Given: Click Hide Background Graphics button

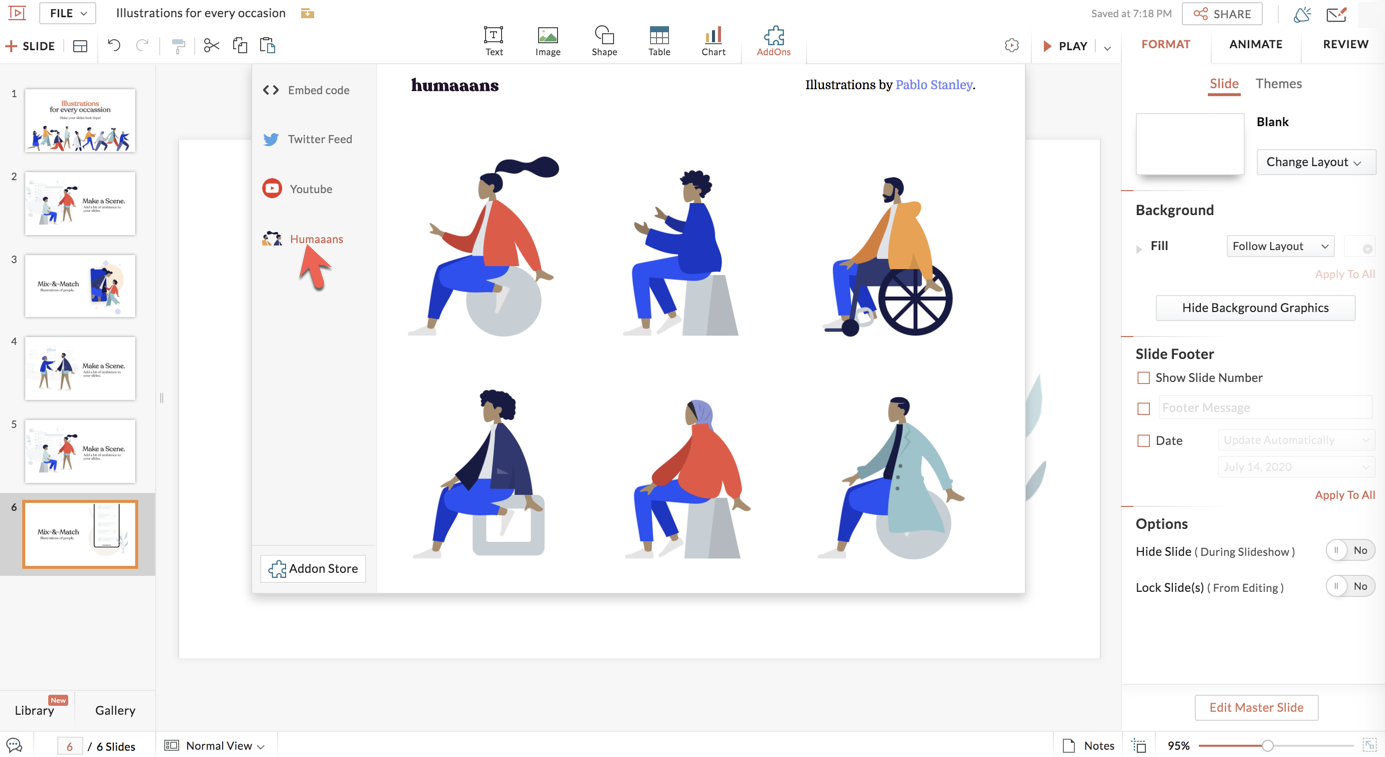Looking at the screenshot, I should 1255,308.
